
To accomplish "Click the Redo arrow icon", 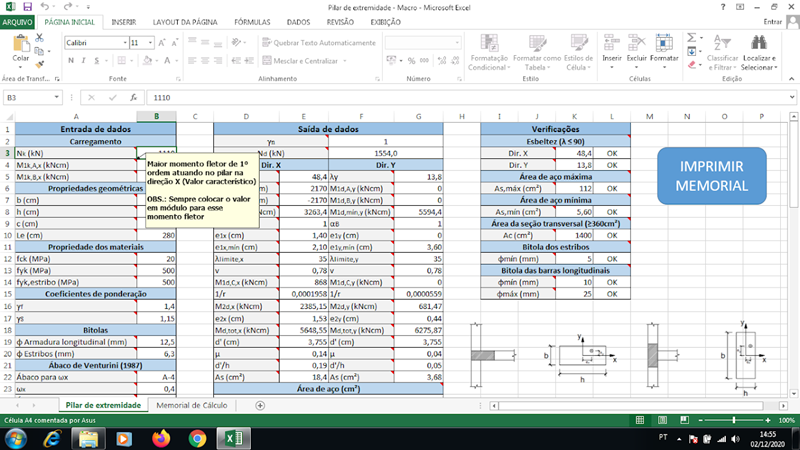I will click(67, 7).
